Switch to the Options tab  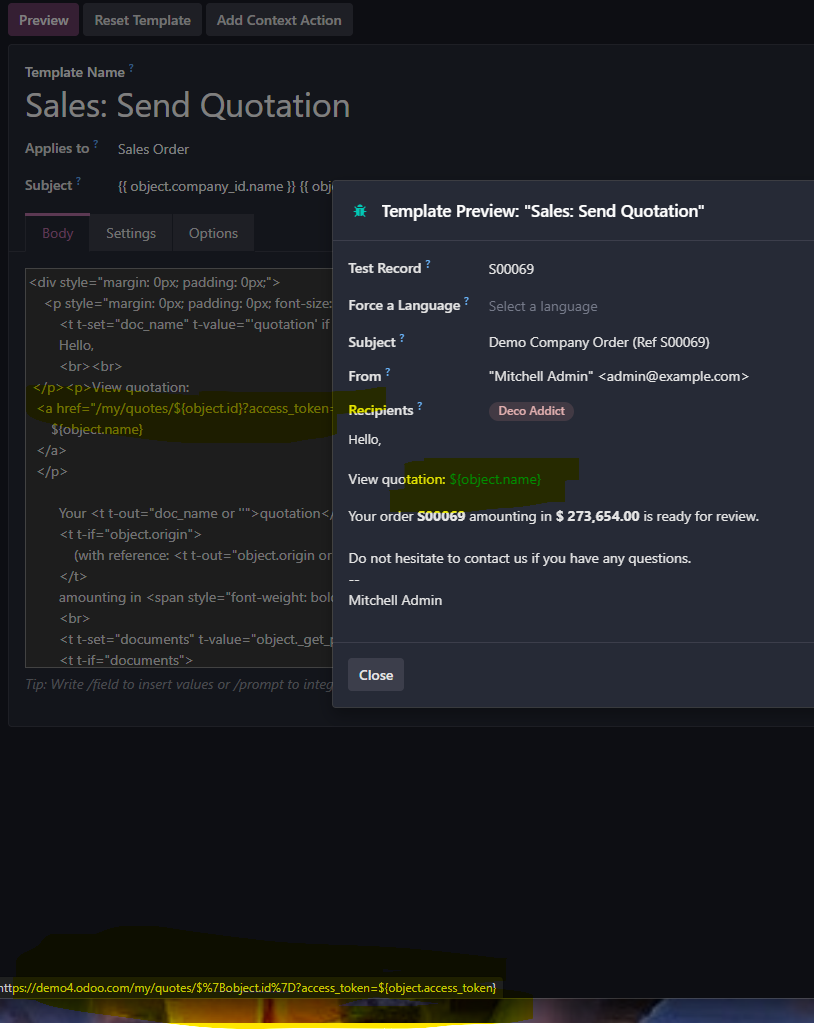tap(213, 233)
